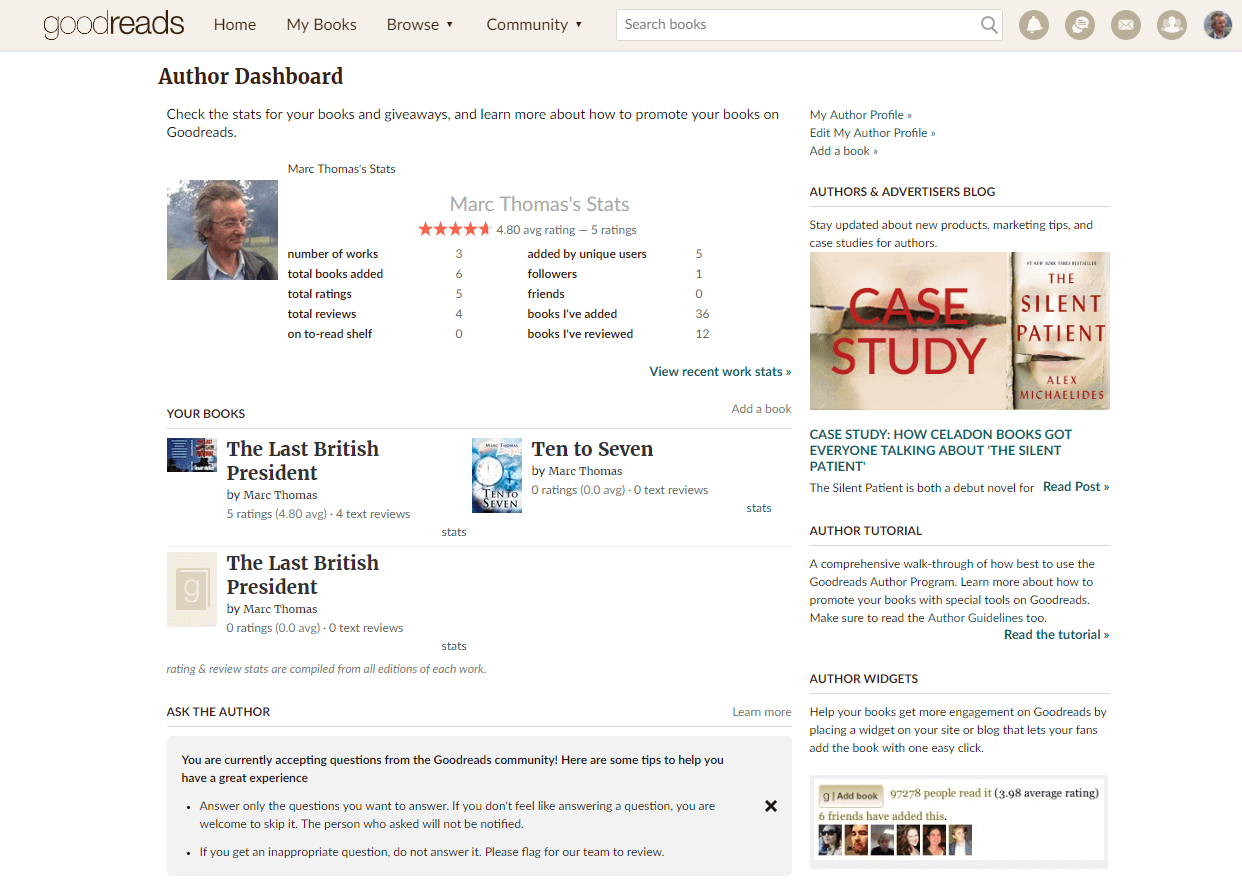
Task: Open the group discussions speech-bubble icon
Action: pyautogui.click(x=1080, y=25)
